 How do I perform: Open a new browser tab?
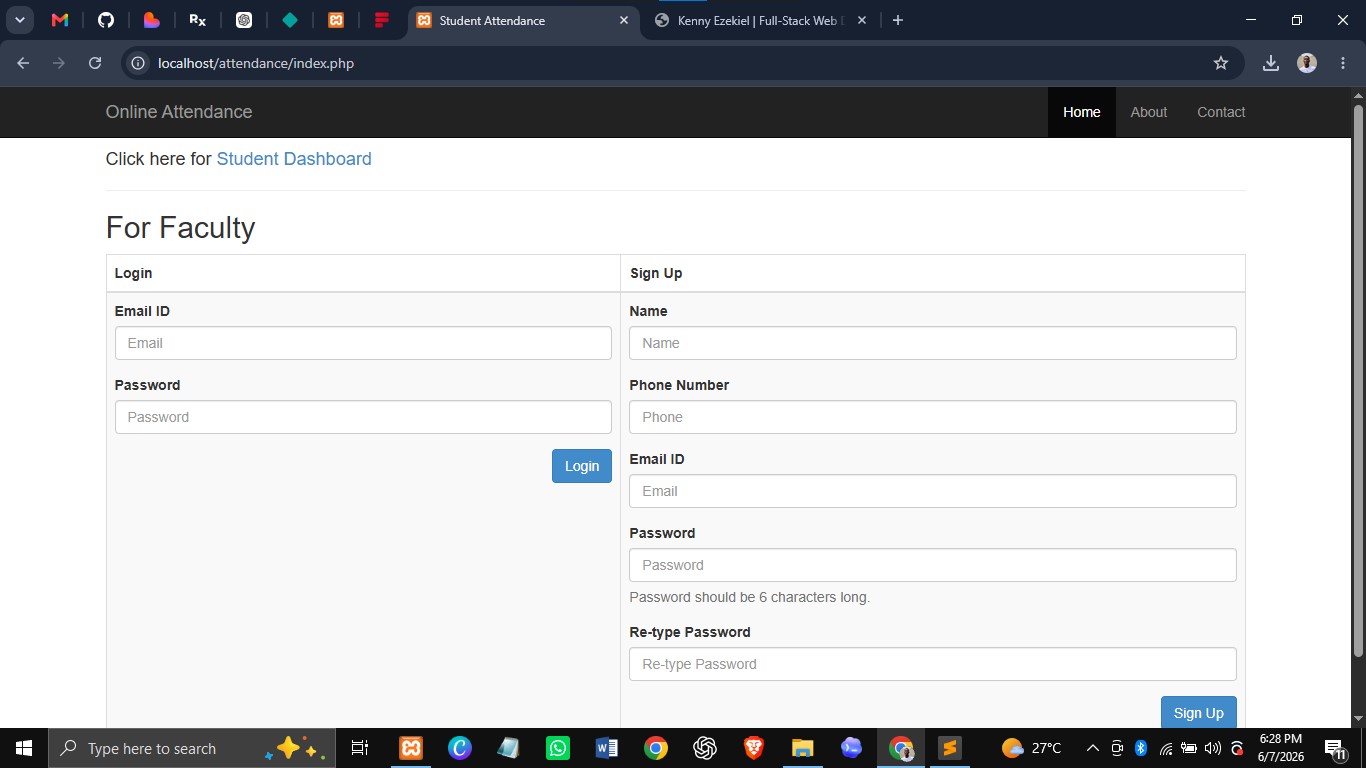coord(898,20)
